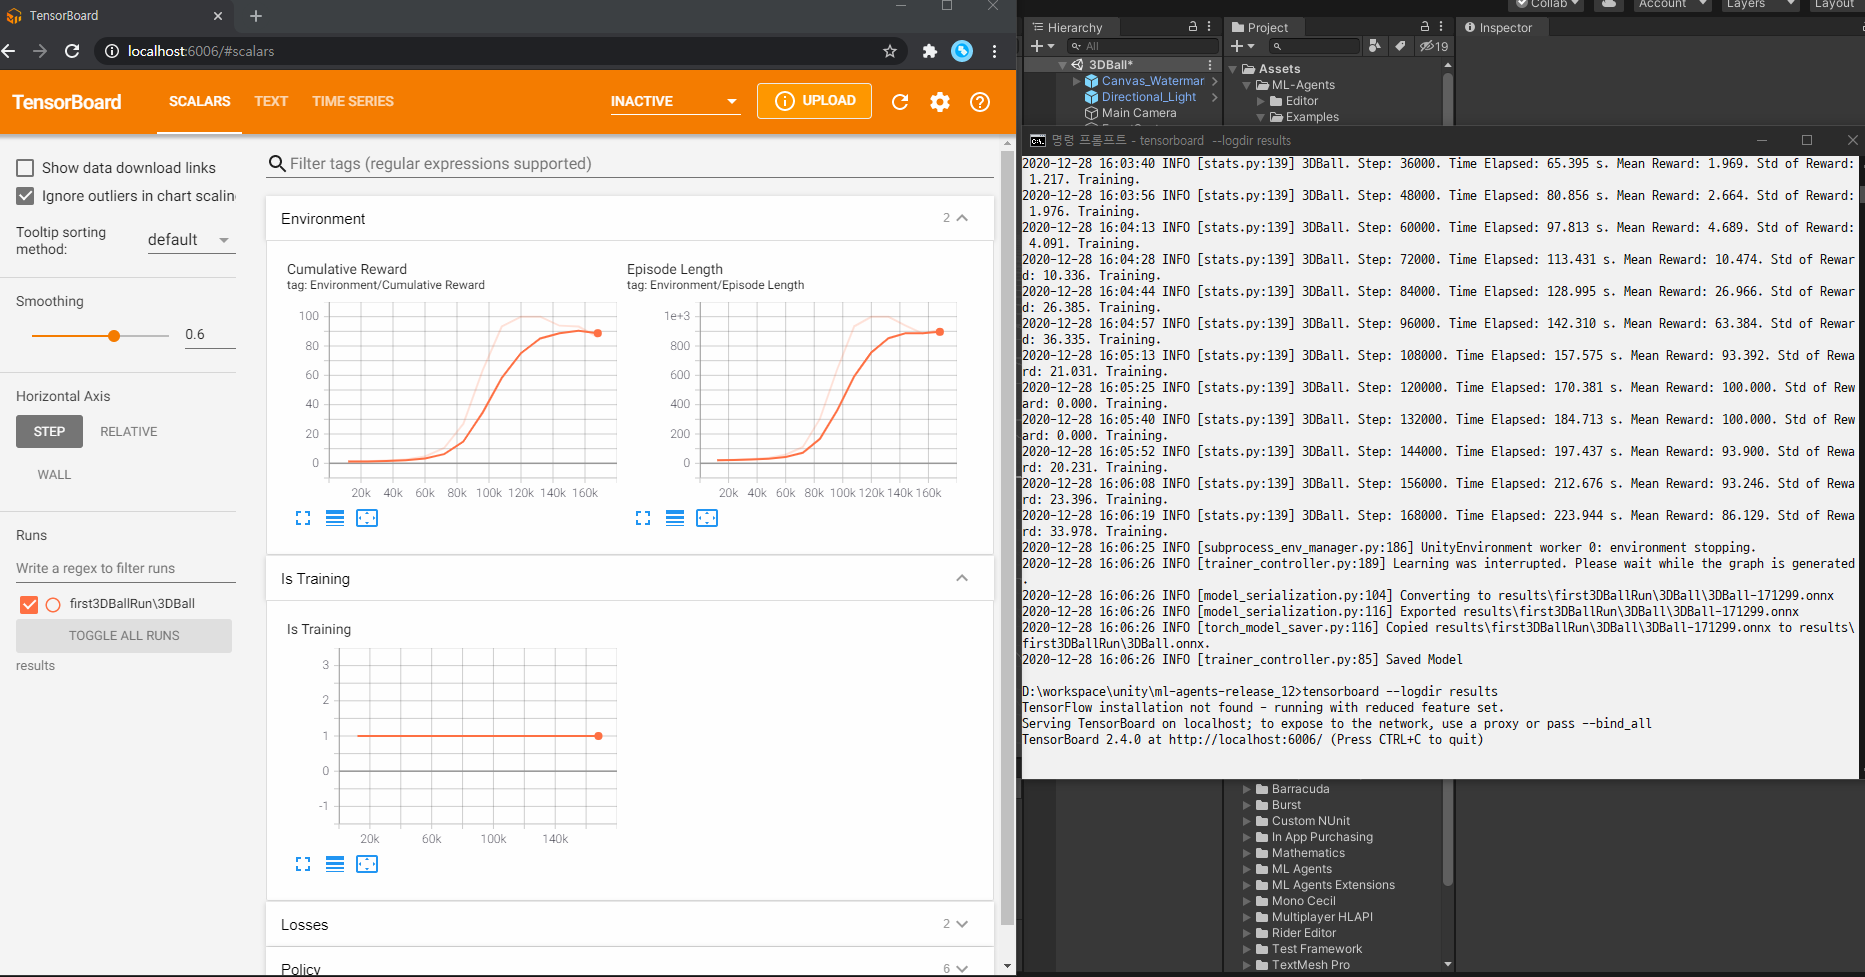Set horizontal axis to WALL

54,475
